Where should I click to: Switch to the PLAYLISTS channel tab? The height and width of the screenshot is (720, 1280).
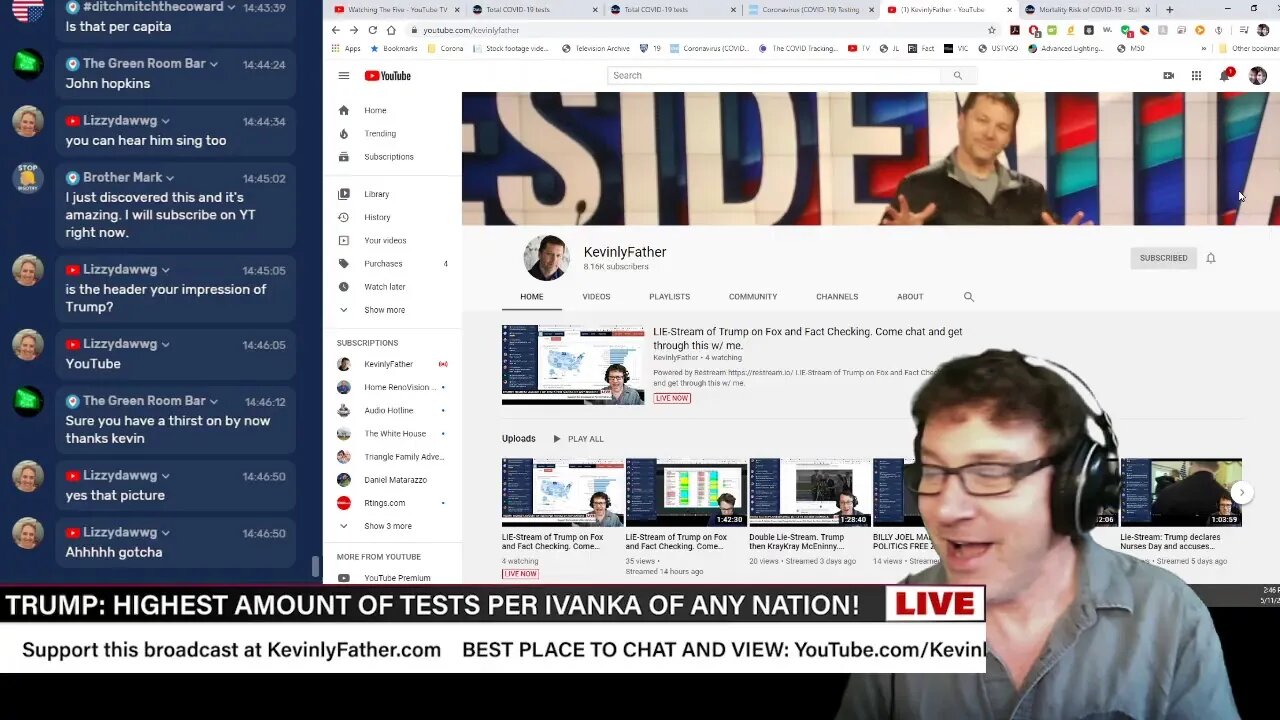point(669,297)
